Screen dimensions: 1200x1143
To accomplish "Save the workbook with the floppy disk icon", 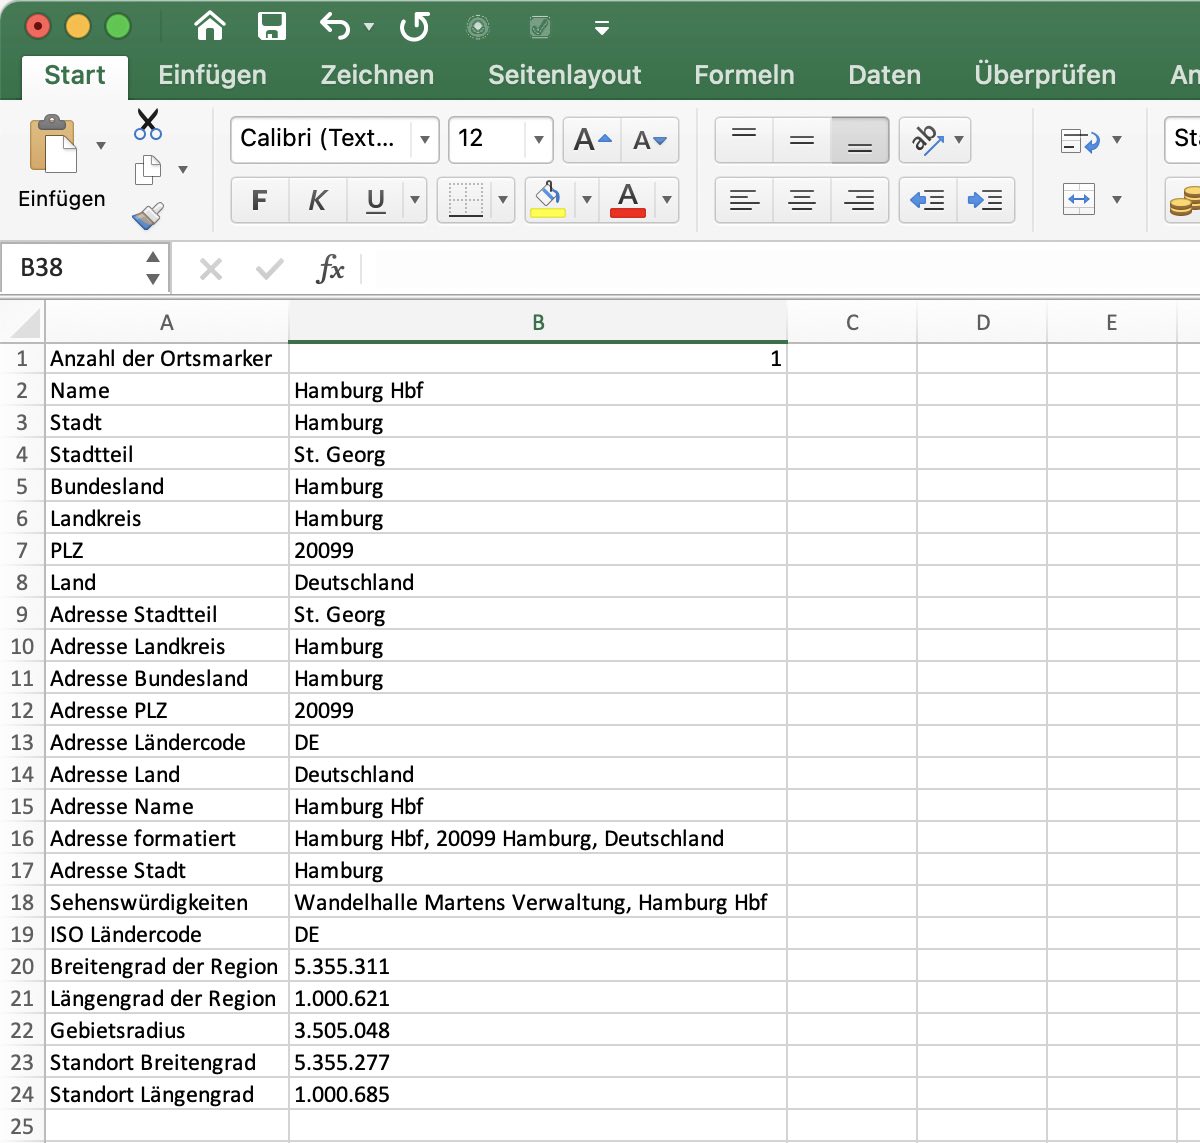I will (x=272, y=26).
